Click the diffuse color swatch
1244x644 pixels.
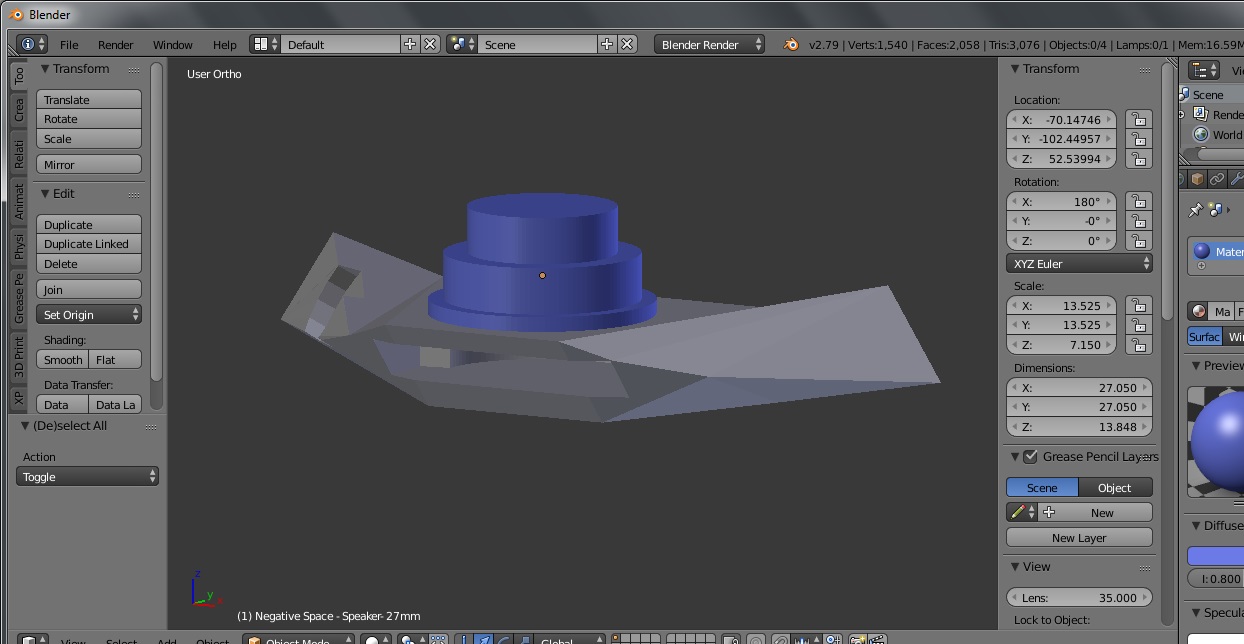(x=1215, y=556)
